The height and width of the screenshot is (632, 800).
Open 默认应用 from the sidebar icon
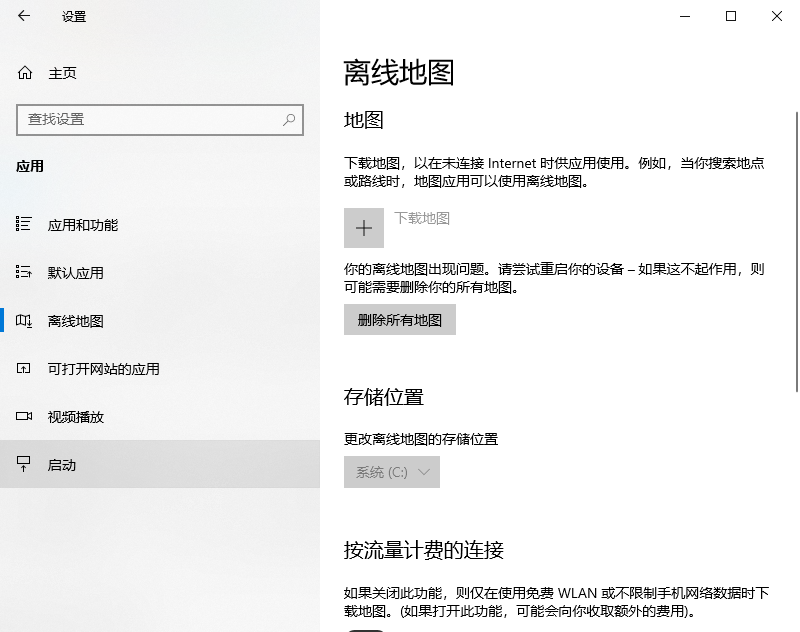click(24, 272)
